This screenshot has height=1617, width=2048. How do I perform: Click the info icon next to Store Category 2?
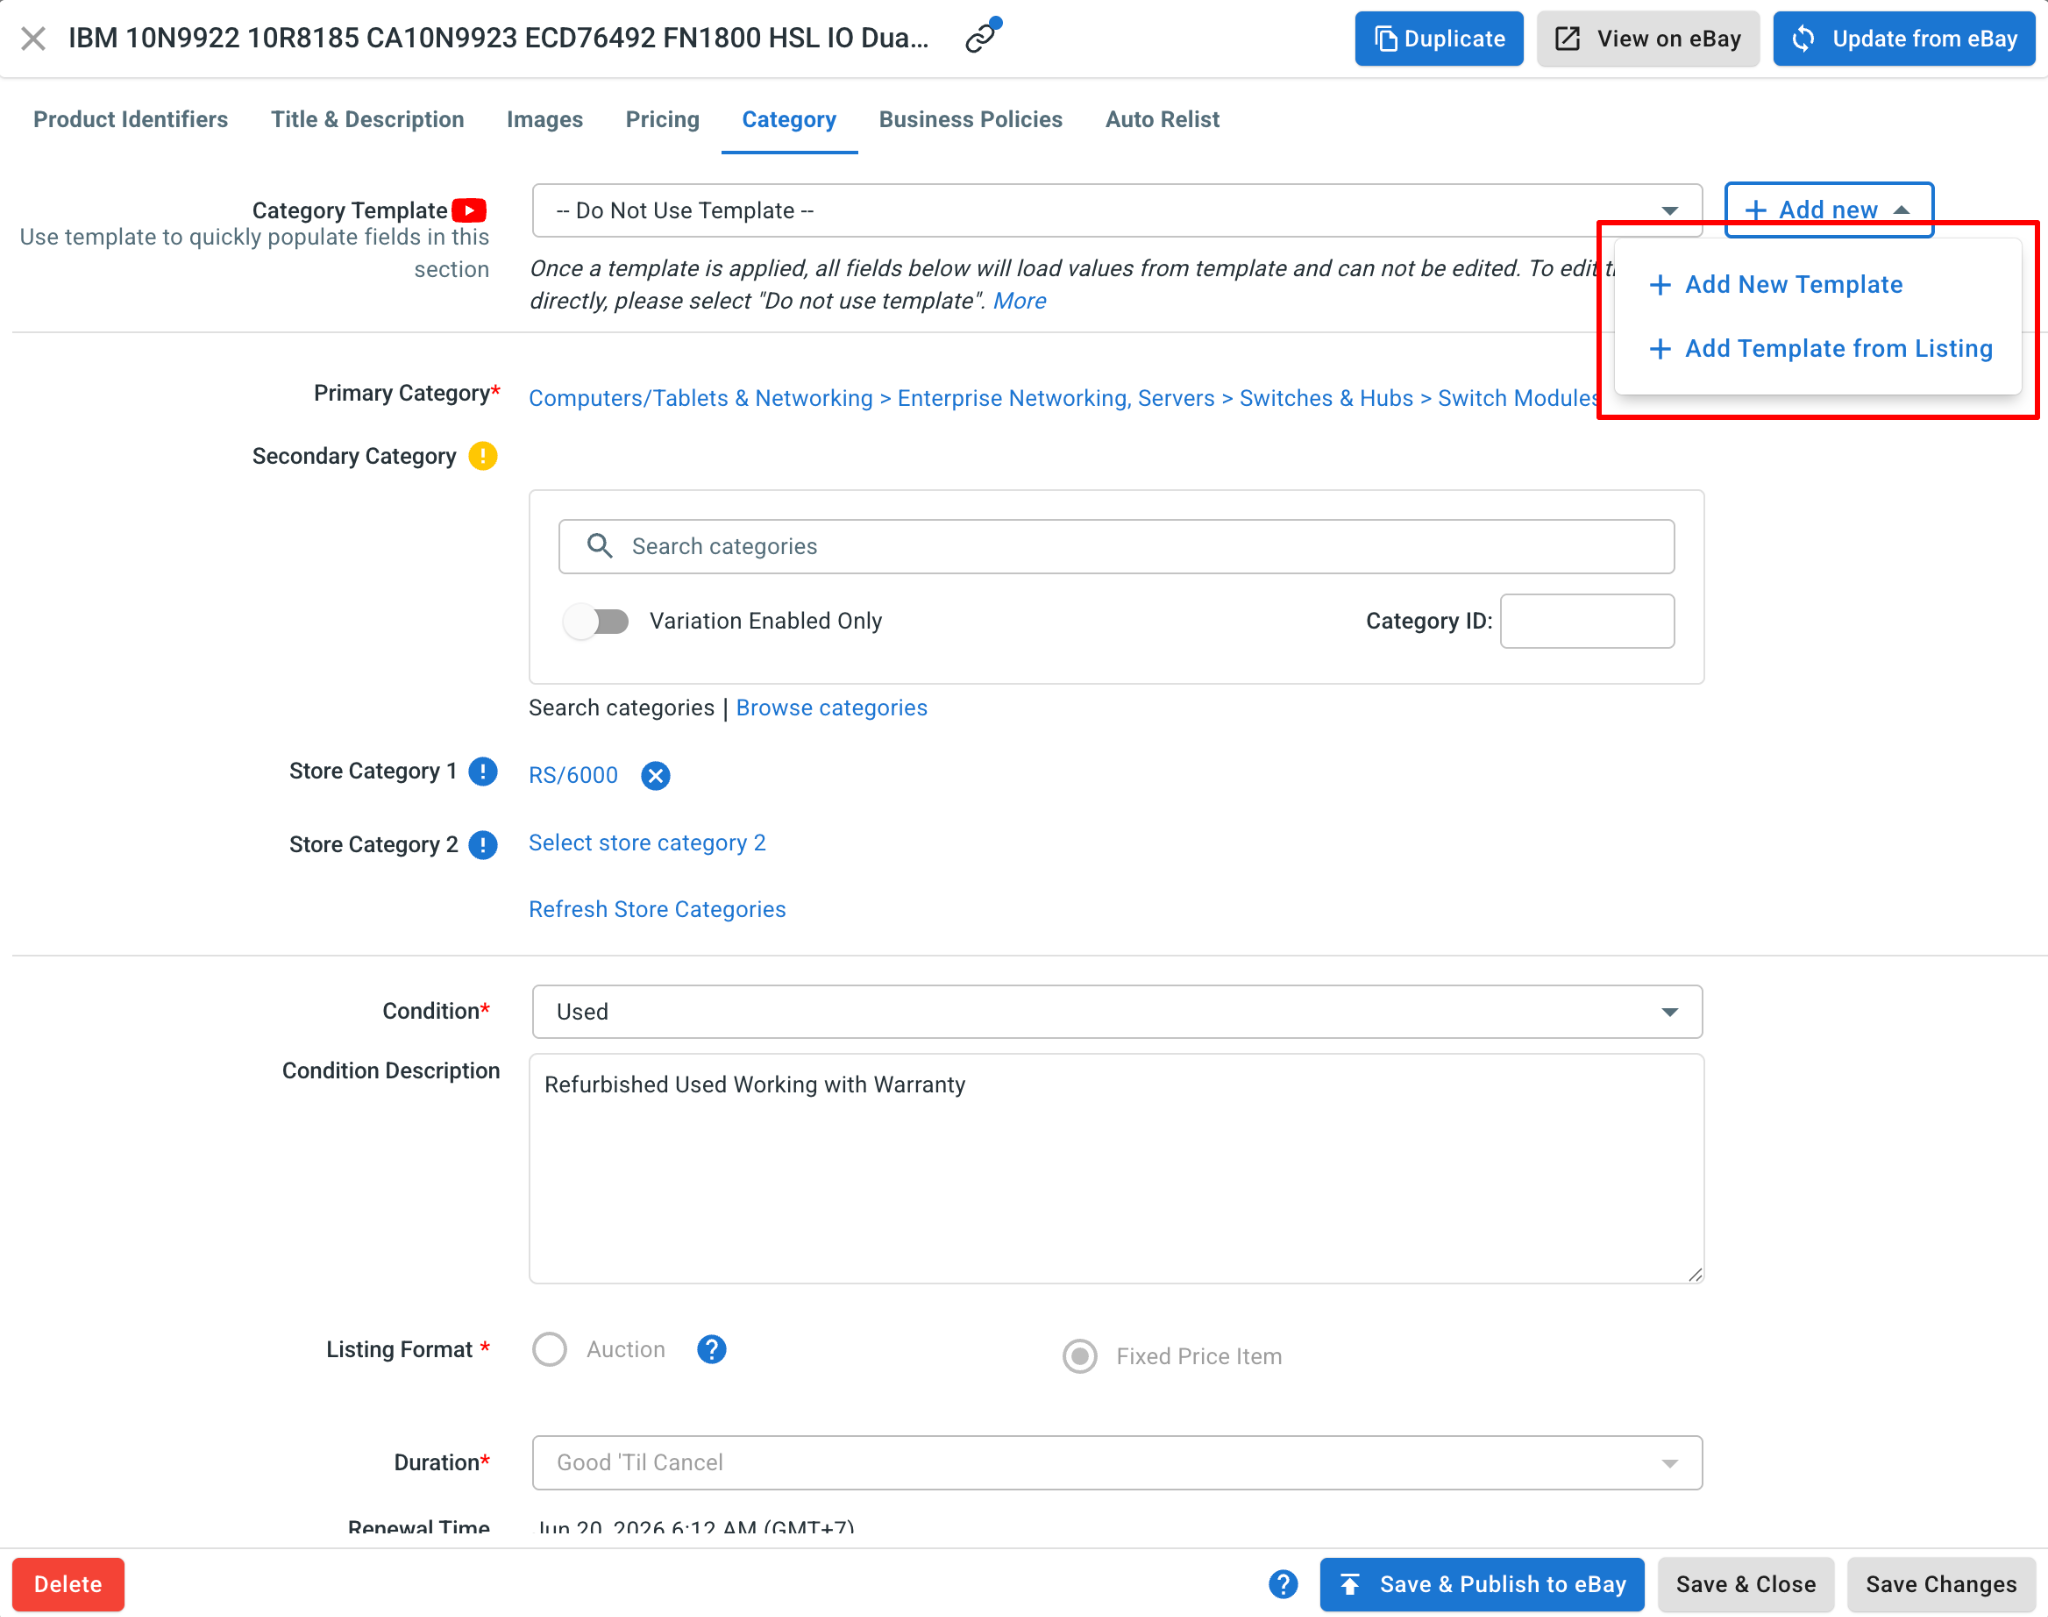pyautogui.click(x=483, y=845)
